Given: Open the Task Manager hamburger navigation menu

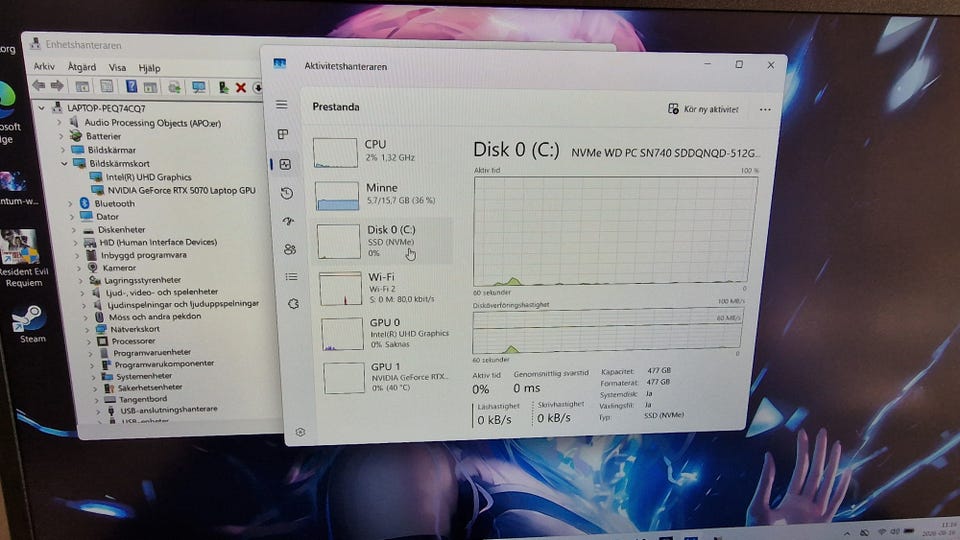Looking at the screenshot, I should [x=282, y=105].
